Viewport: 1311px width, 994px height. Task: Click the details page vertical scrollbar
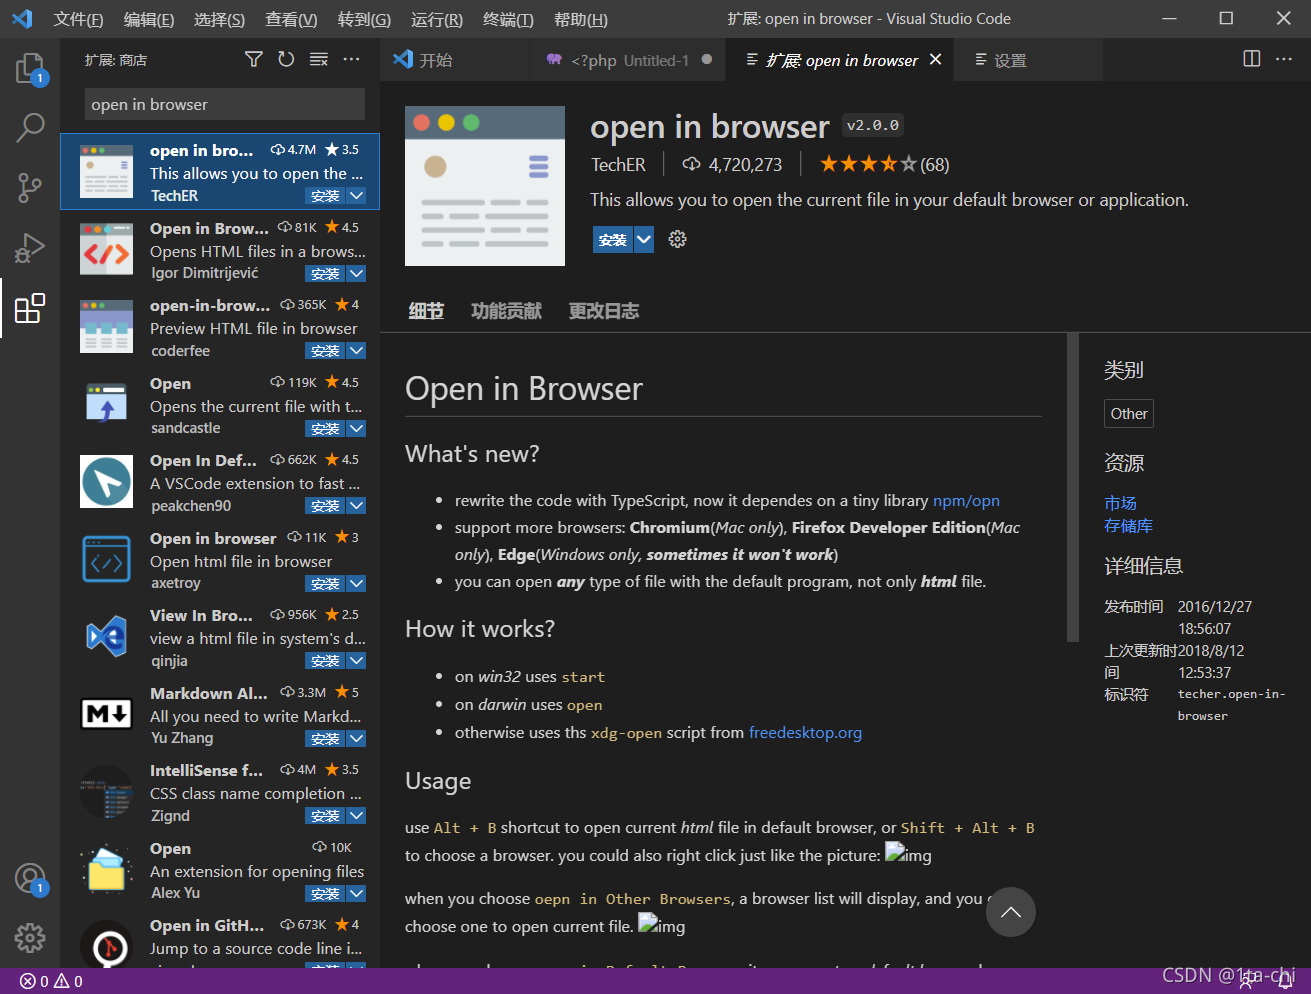[x=1073, y=487]
